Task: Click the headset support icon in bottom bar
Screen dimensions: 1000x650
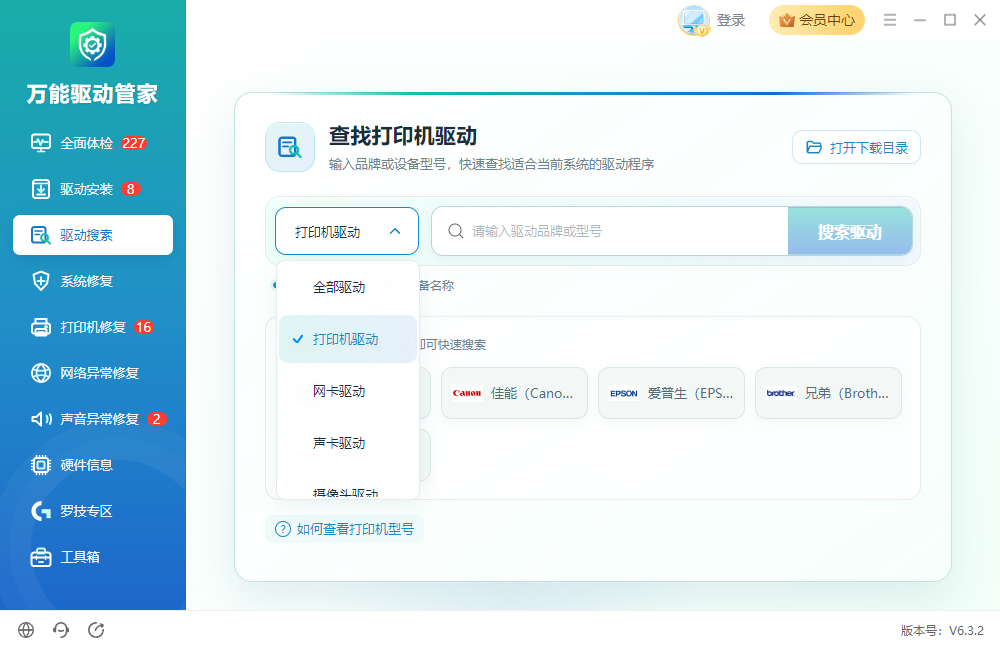Action: (61, 630)
